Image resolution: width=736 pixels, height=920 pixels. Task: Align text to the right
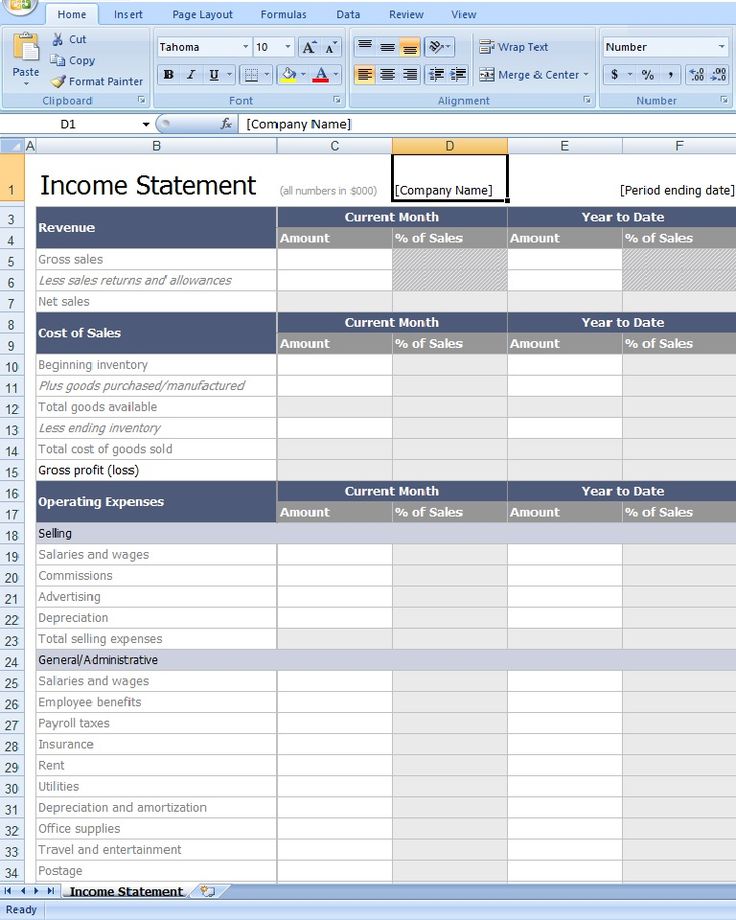point(410,75)
